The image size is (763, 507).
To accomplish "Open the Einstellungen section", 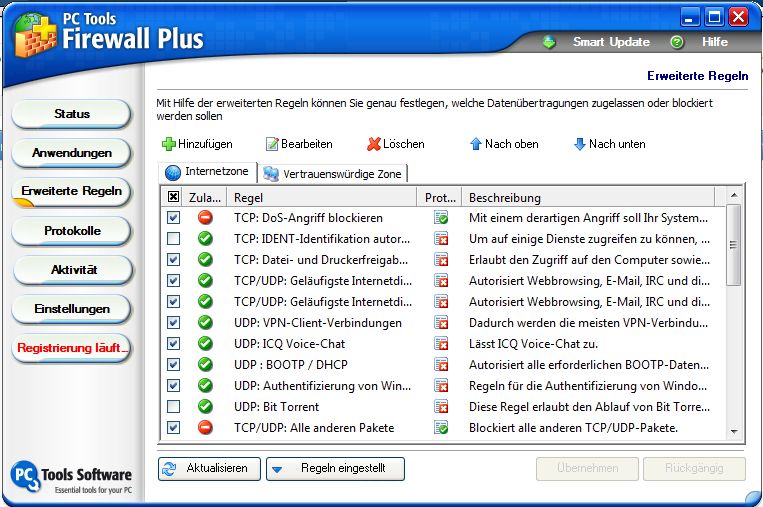I will tap(72, 309).
